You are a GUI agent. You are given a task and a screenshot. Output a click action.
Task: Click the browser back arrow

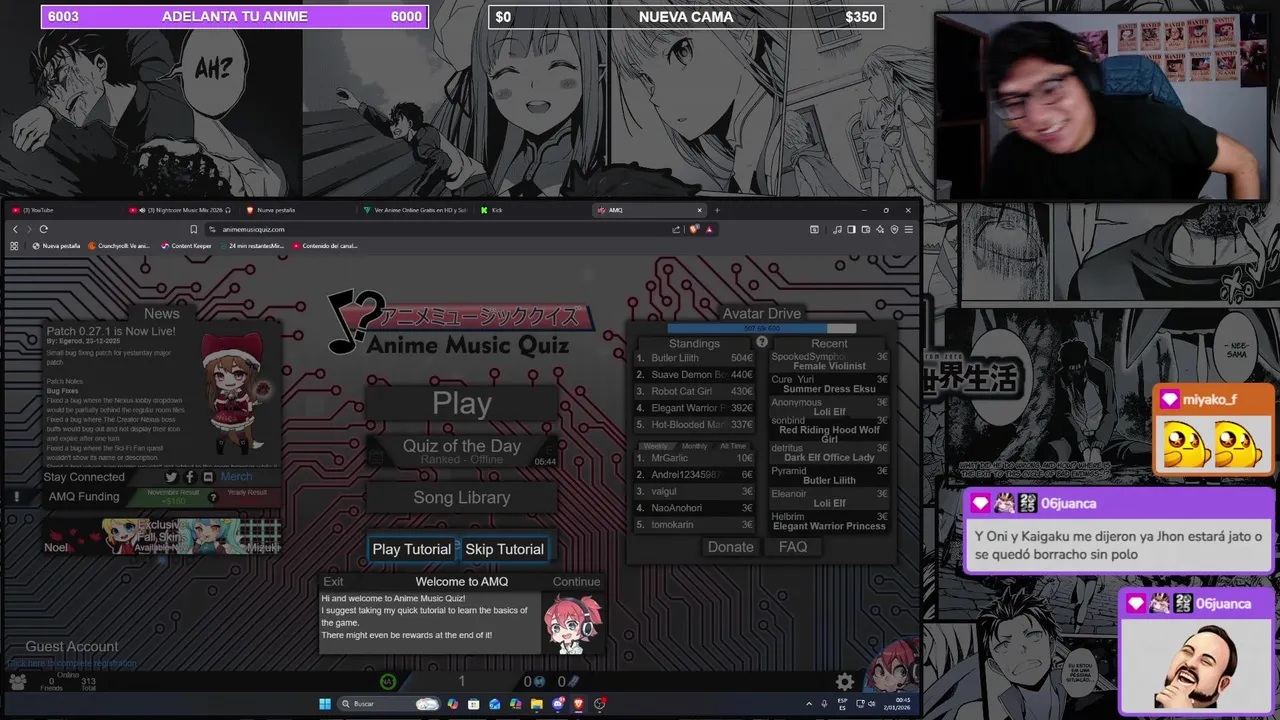click(x=15, y=229)
